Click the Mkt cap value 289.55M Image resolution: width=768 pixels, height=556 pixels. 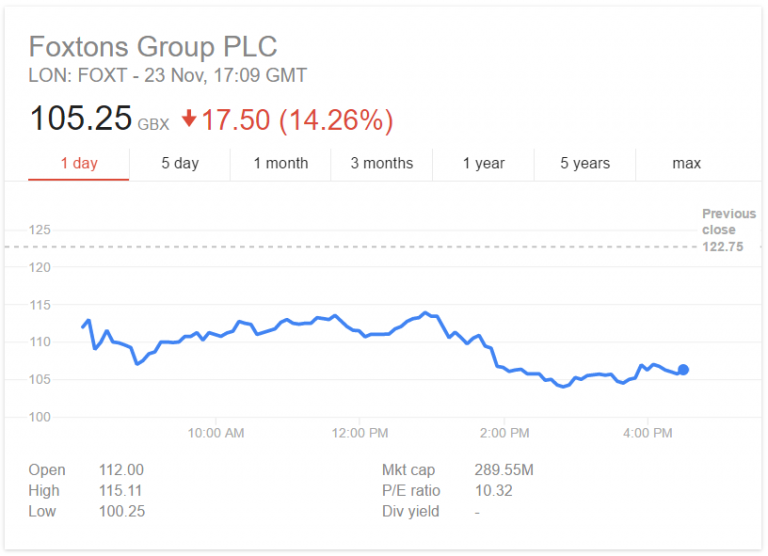504,470
